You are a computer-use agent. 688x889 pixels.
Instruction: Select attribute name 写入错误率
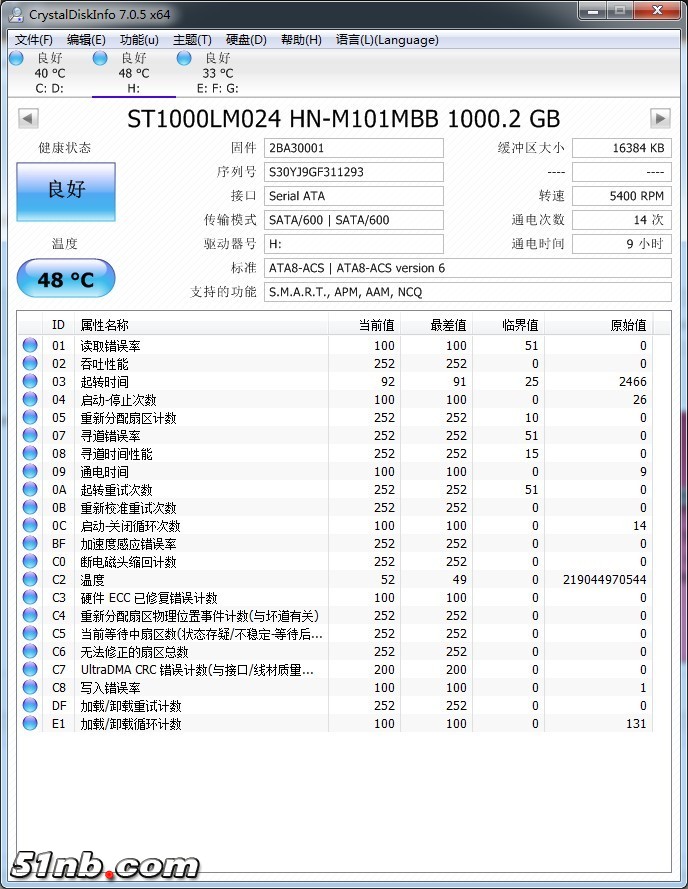point(111,688)
